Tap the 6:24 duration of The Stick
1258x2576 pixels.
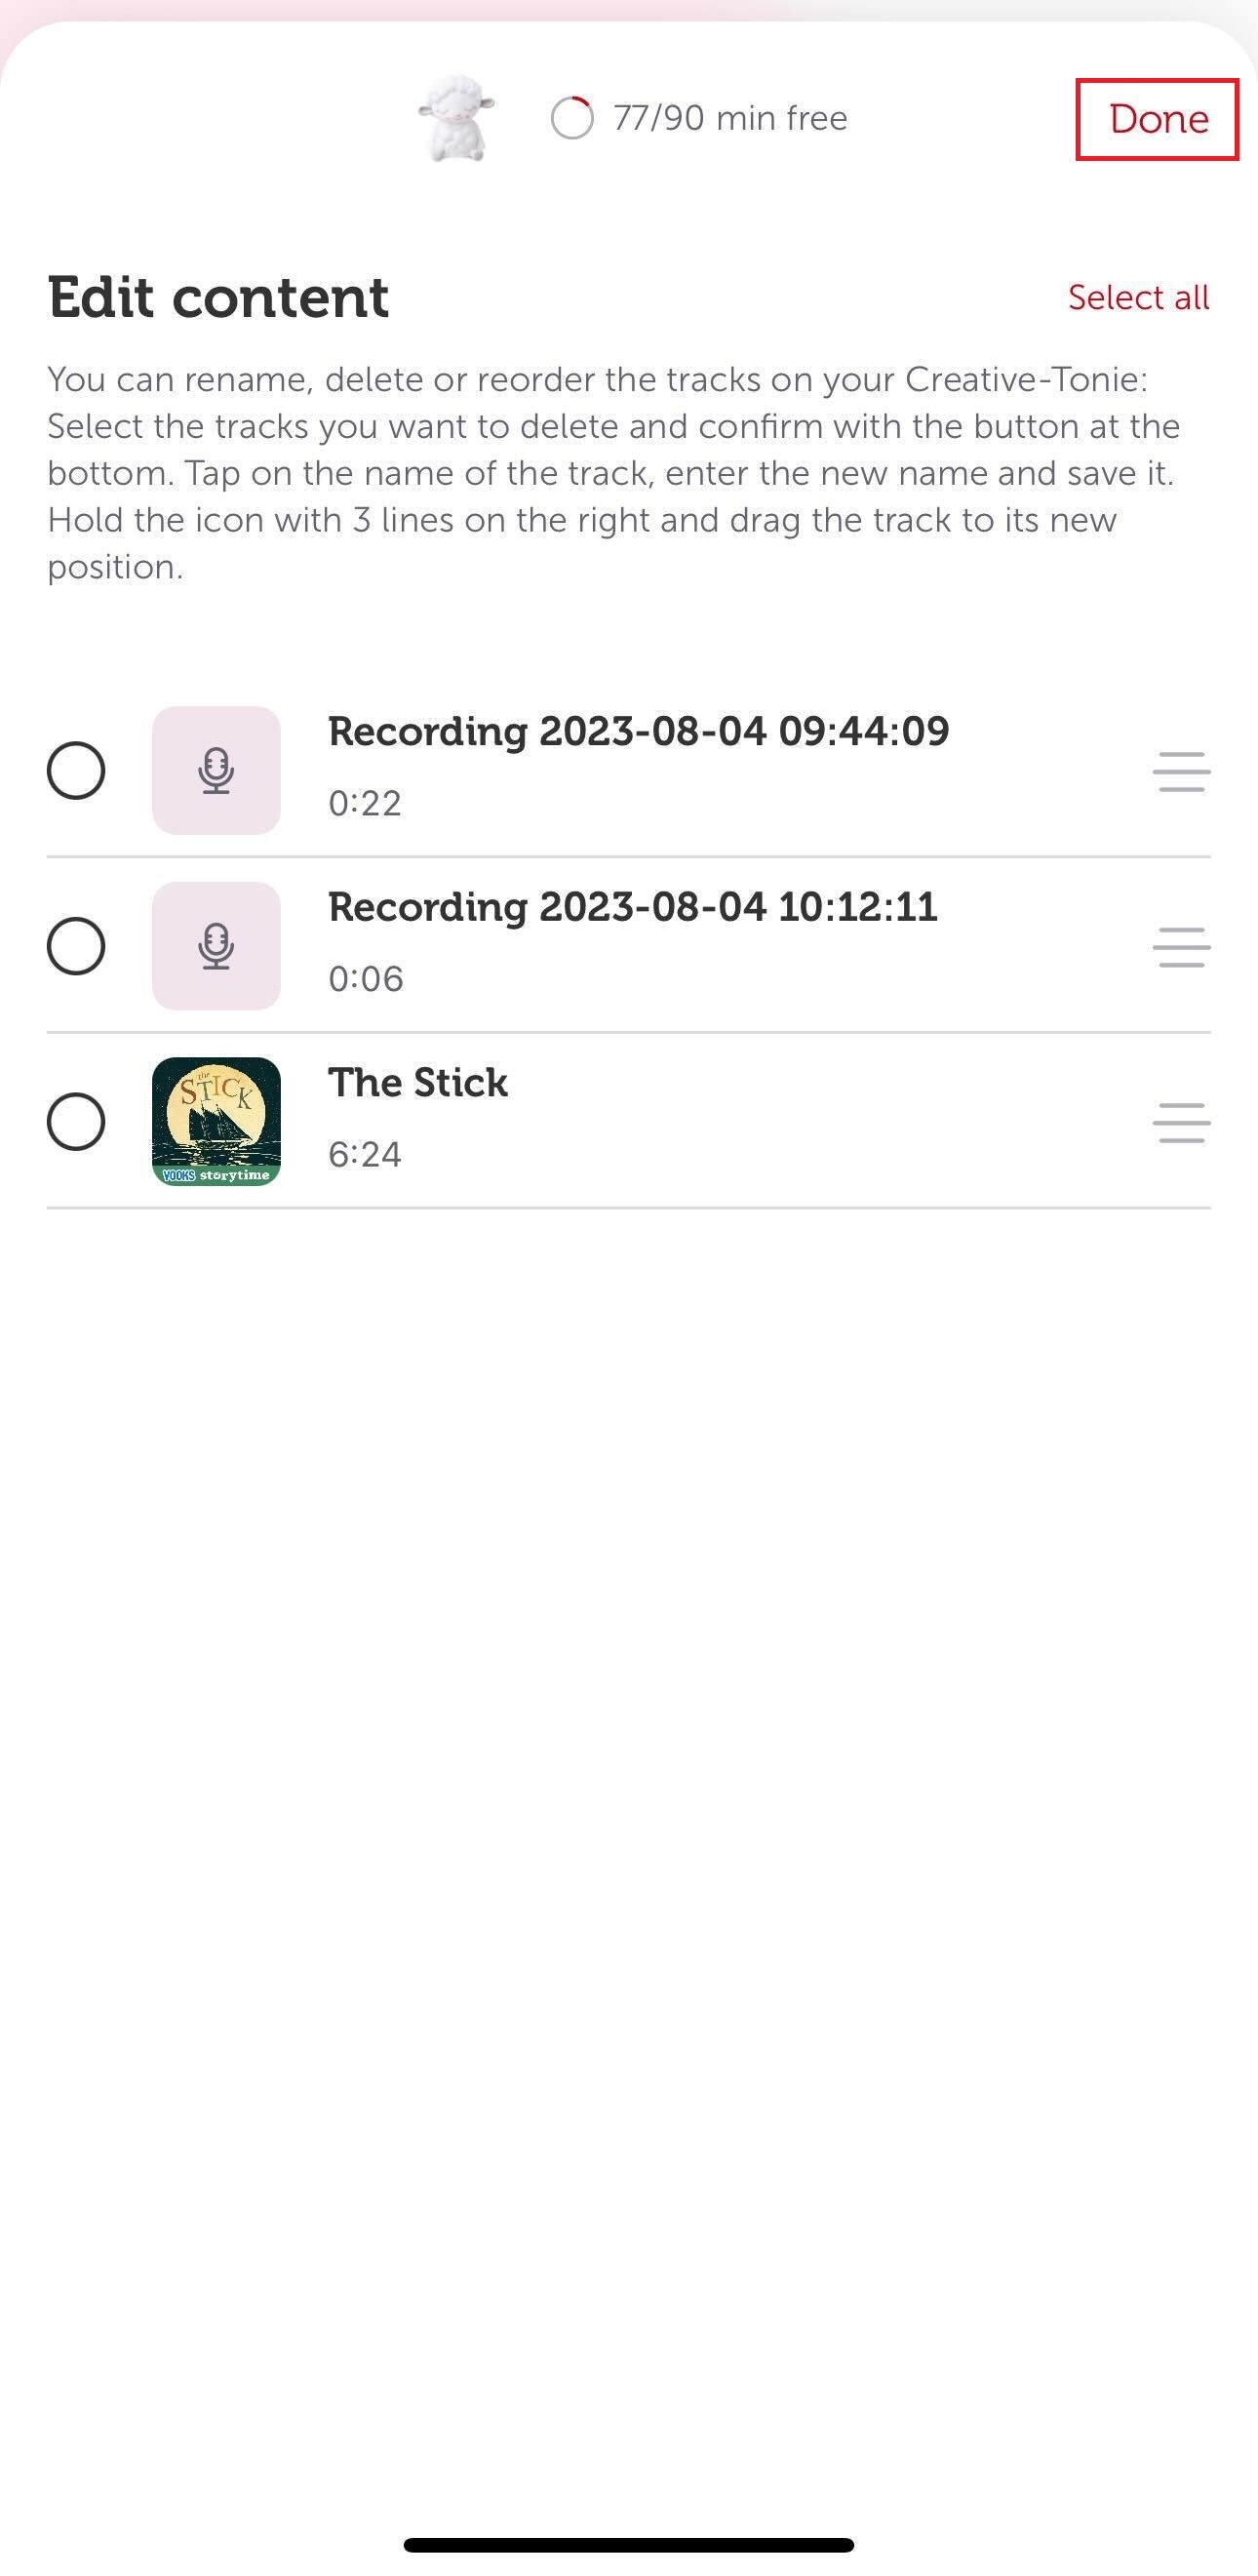point(365,1154)
